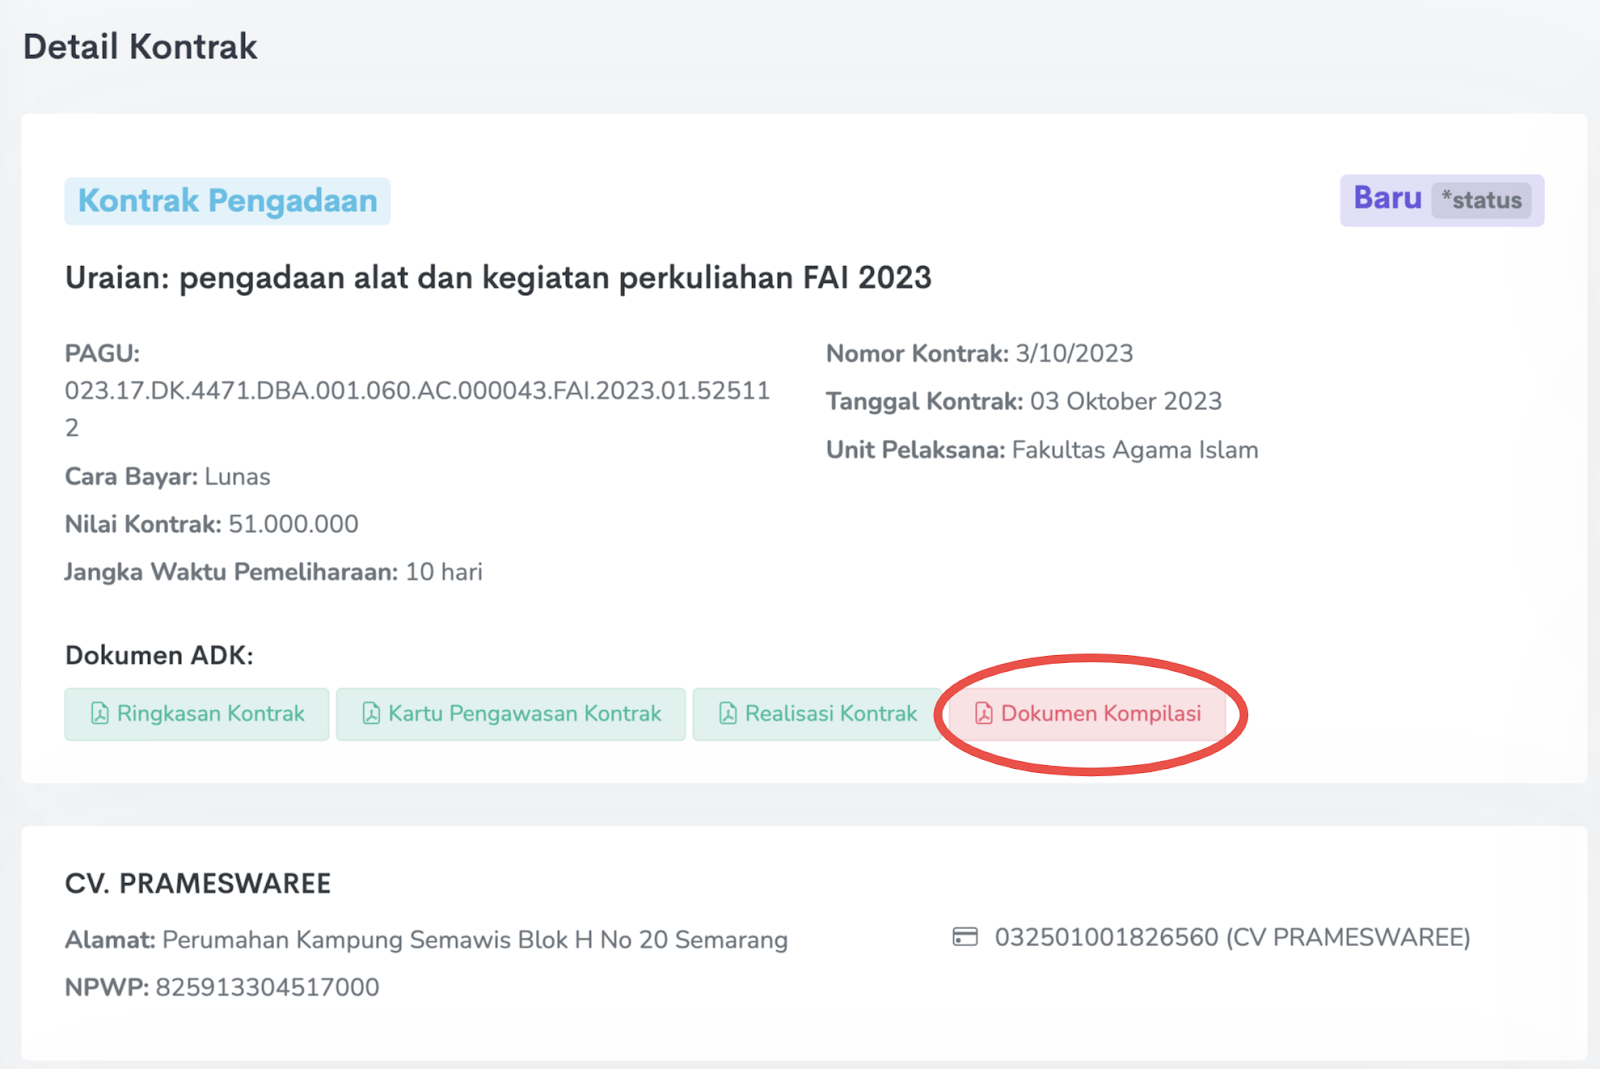This screenshot has width=1600, height=1069.
Task: Click the PDF icon beside Dokumen Kompilasi
Action: [x=984, y=713]
